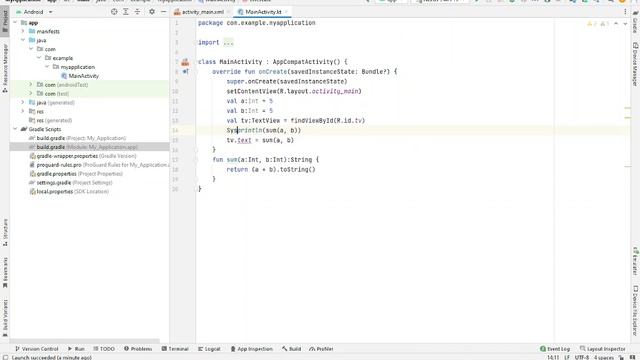
Task: Go to next highlighted problem arrow
Action: coord(625,24)
